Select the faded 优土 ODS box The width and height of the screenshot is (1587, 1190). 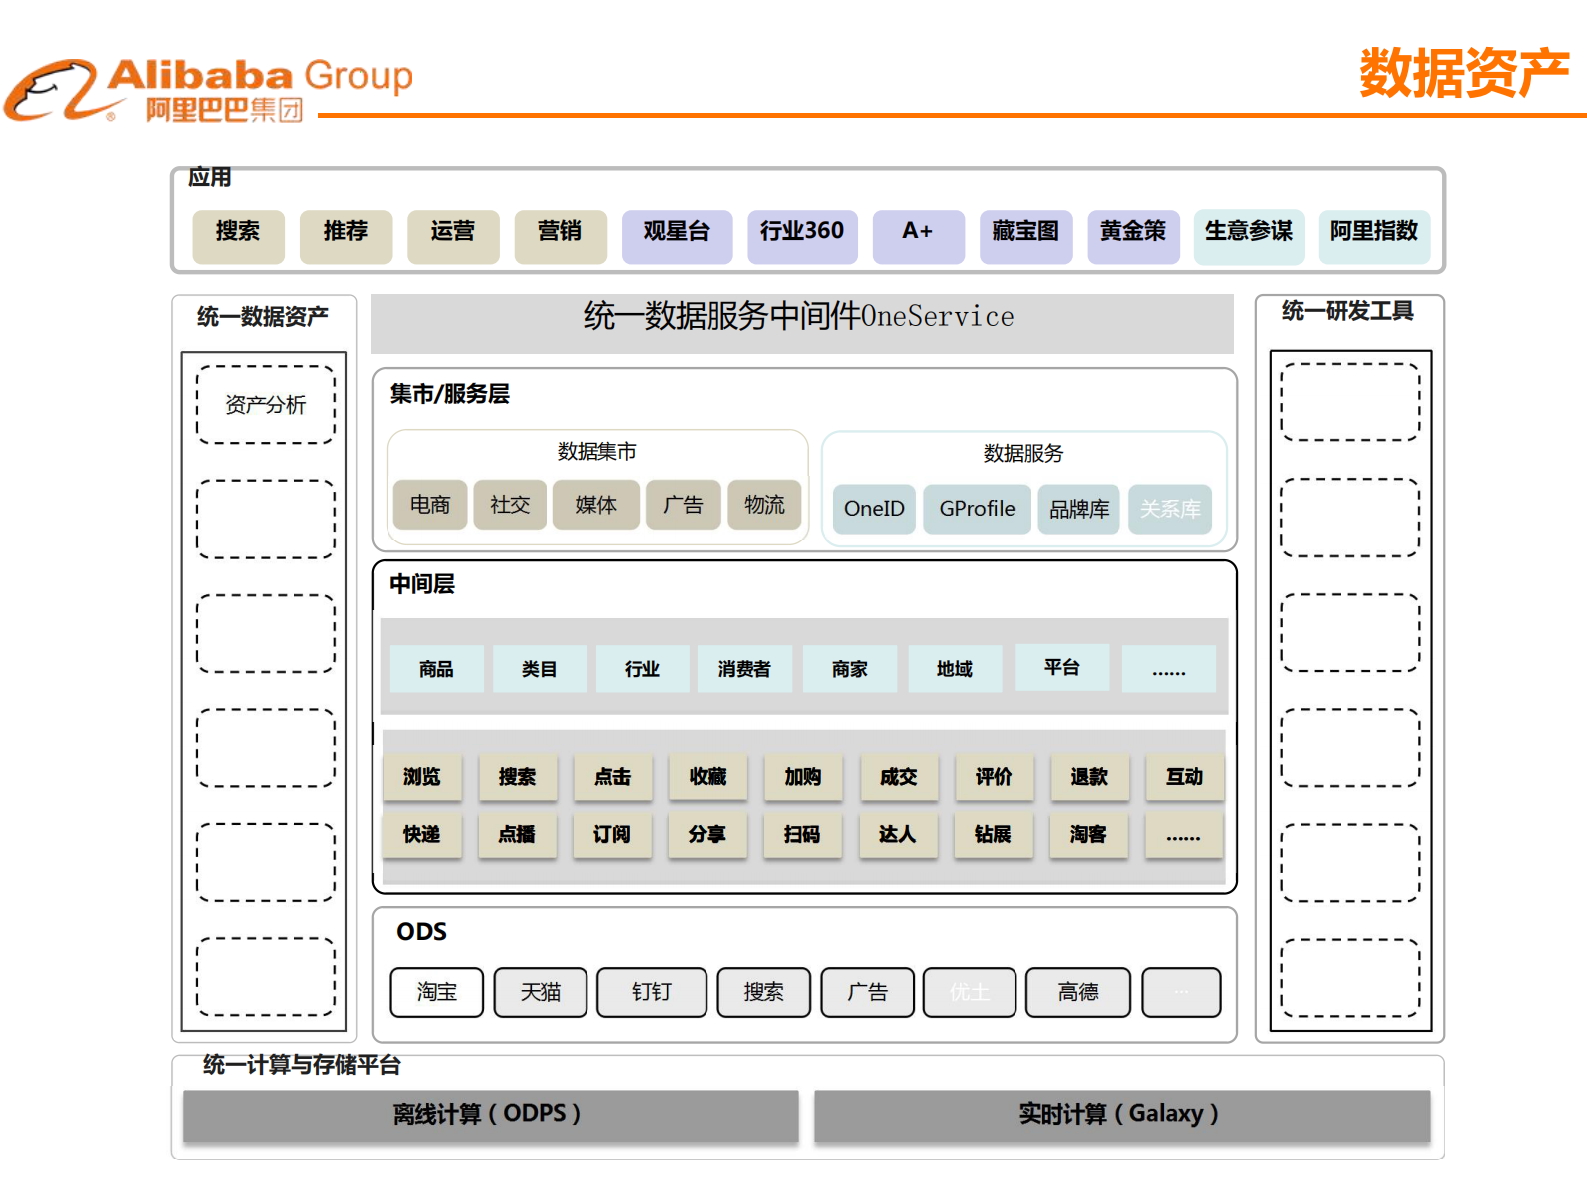[x=970, y=992]
